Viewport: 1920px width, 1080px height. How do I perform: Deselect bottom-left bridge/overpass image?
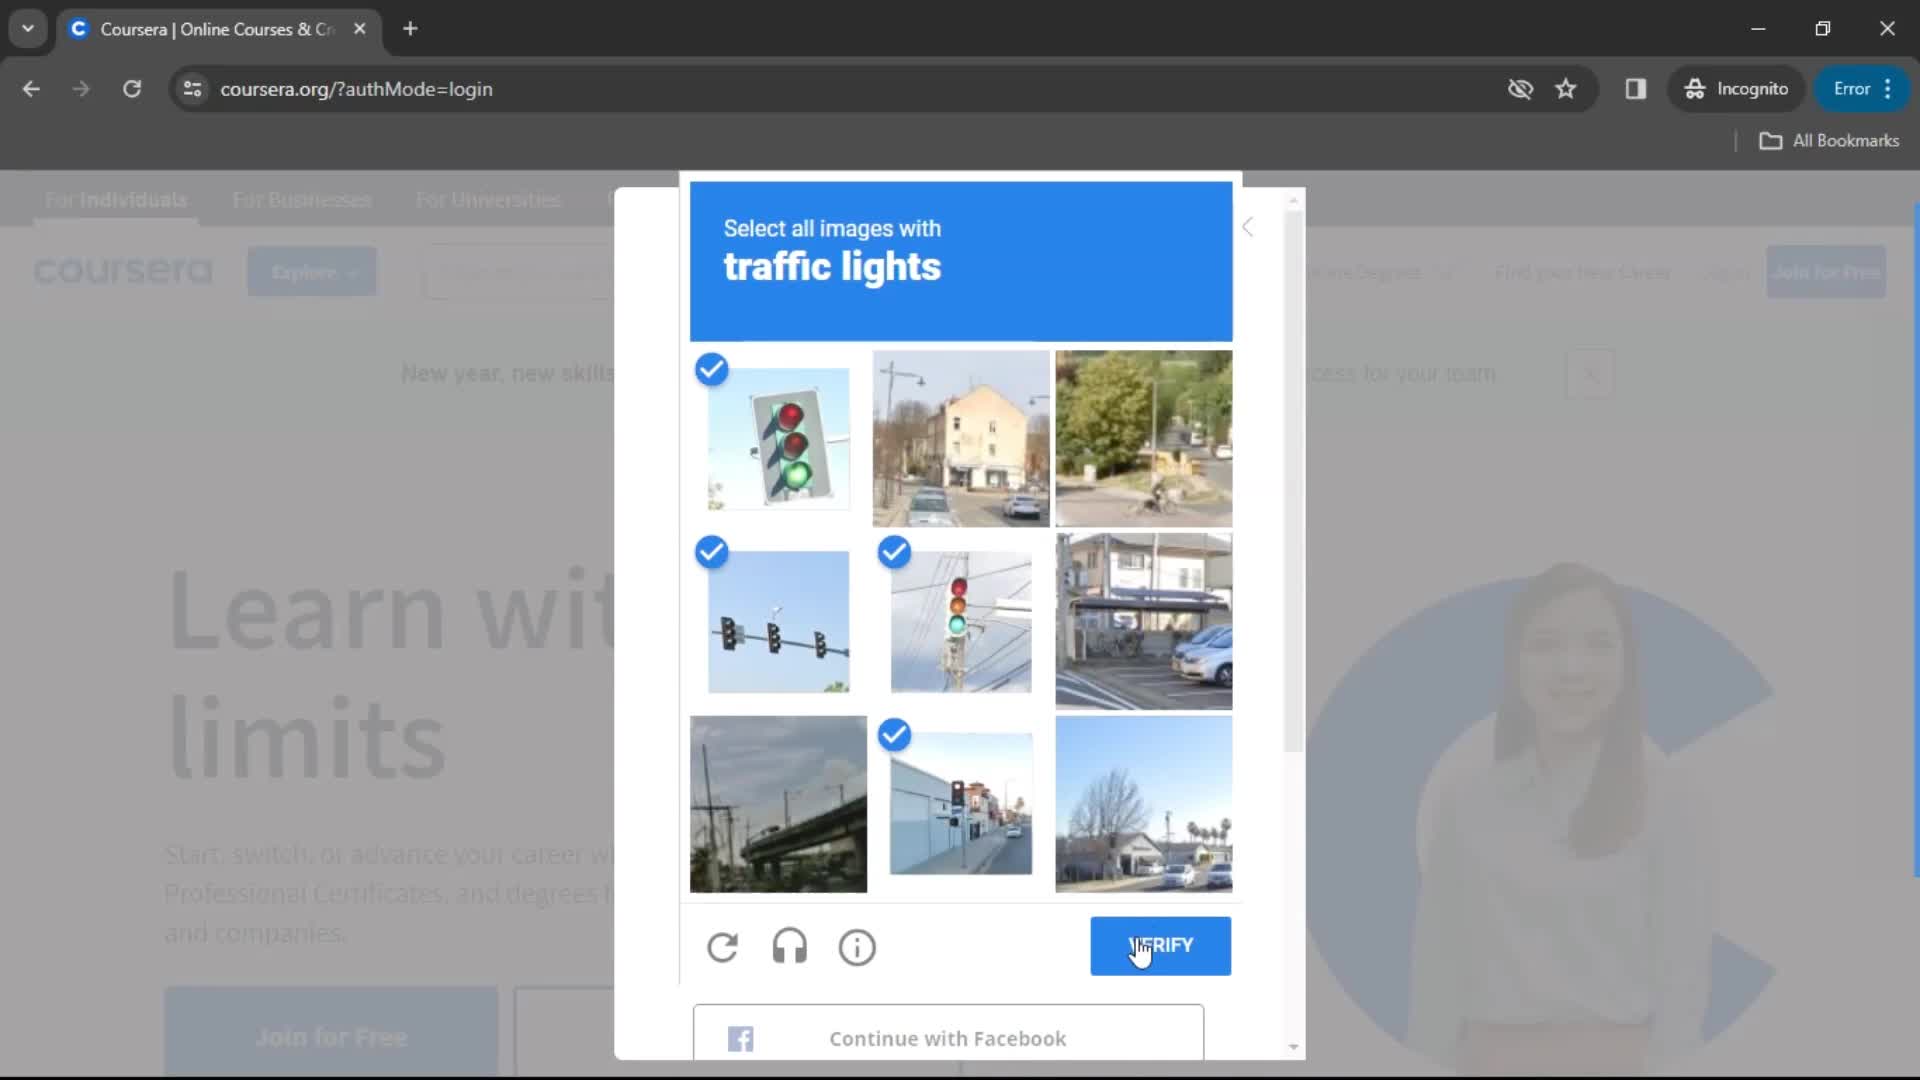coord(779,803)
